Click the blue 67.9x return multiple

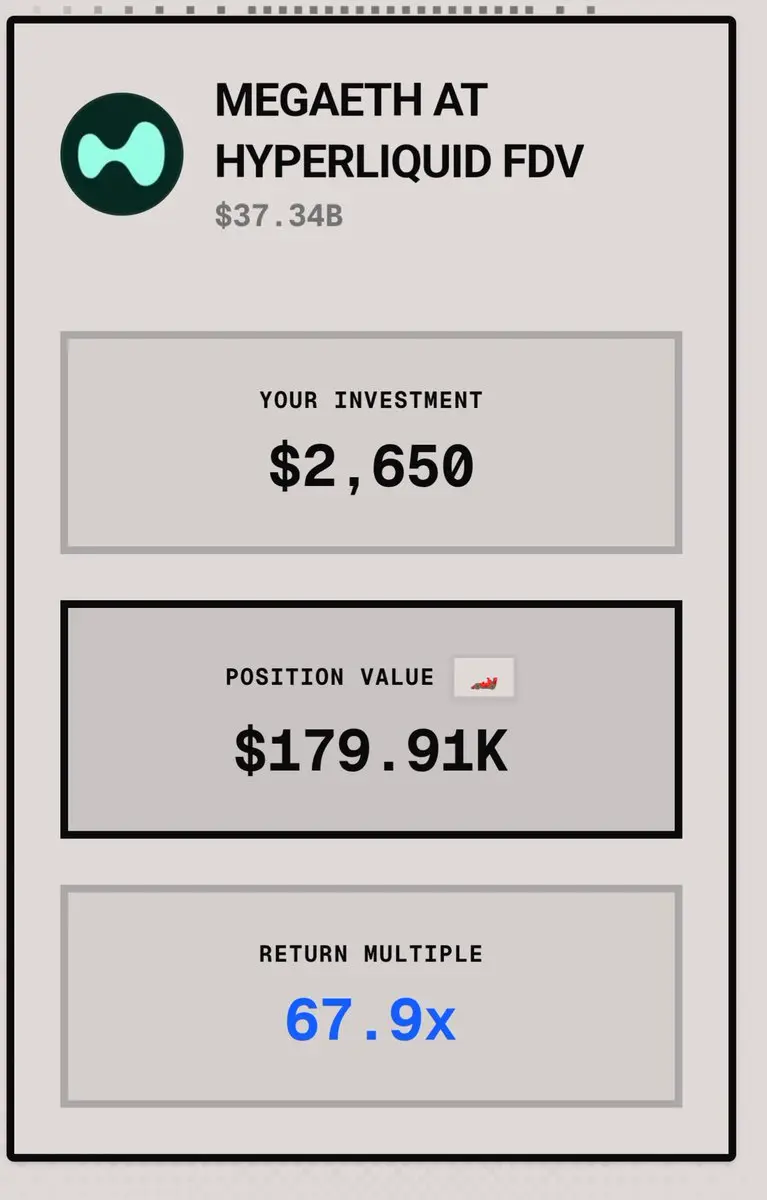click(371, 1022)
